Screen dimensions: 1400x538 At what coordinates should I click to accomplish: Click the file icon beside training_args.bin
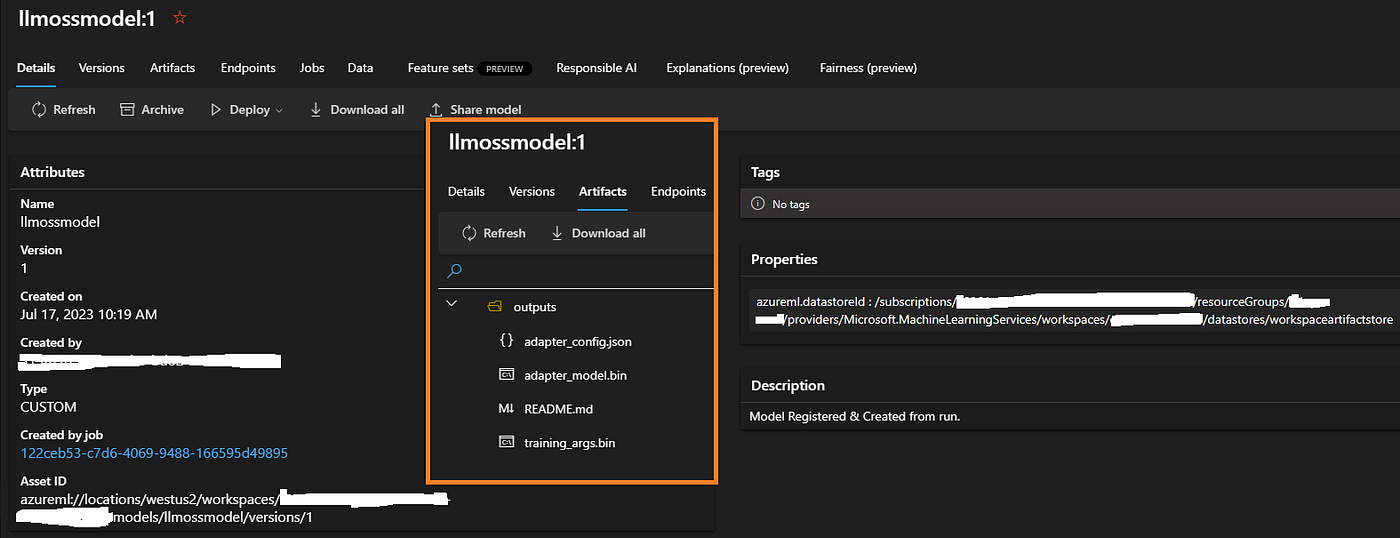click(x=506, y=442)
